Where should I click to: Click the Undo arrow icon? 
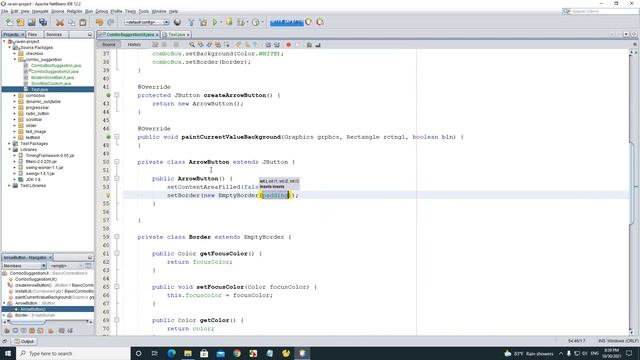click(99, 22)
